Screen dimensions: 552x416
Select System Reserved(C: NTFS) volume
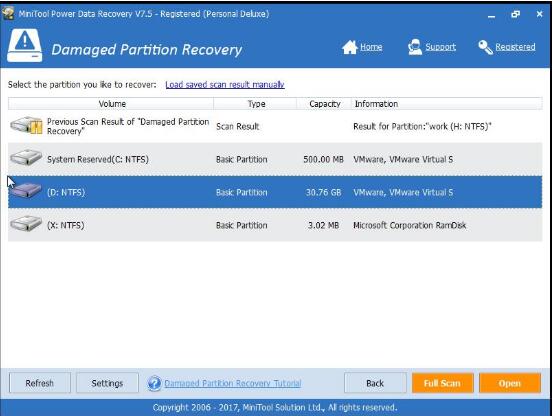point(275,159)
